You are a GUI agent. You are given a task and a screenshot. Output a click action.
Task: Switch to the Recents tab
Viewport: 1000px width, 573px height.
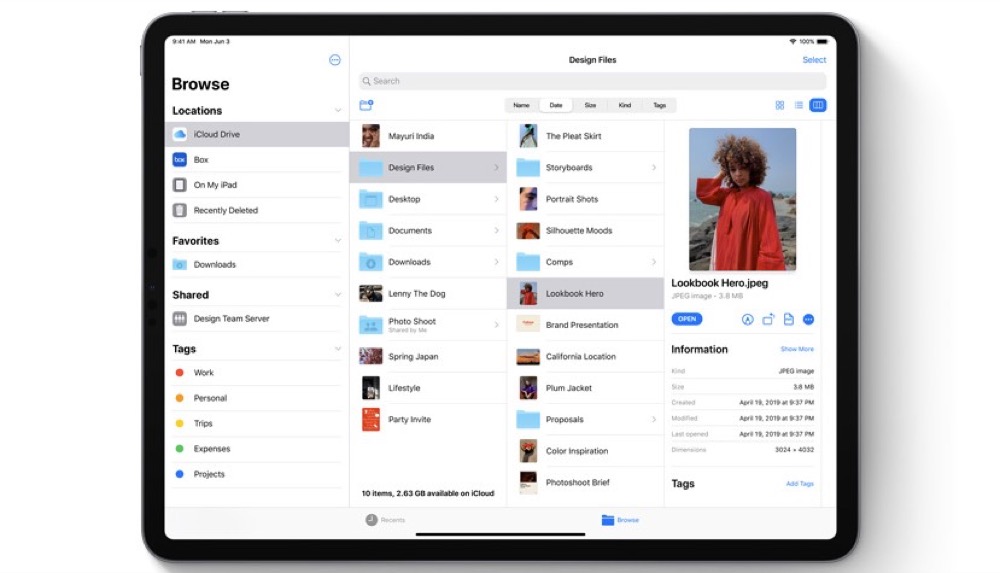click(x=385, y=520)
